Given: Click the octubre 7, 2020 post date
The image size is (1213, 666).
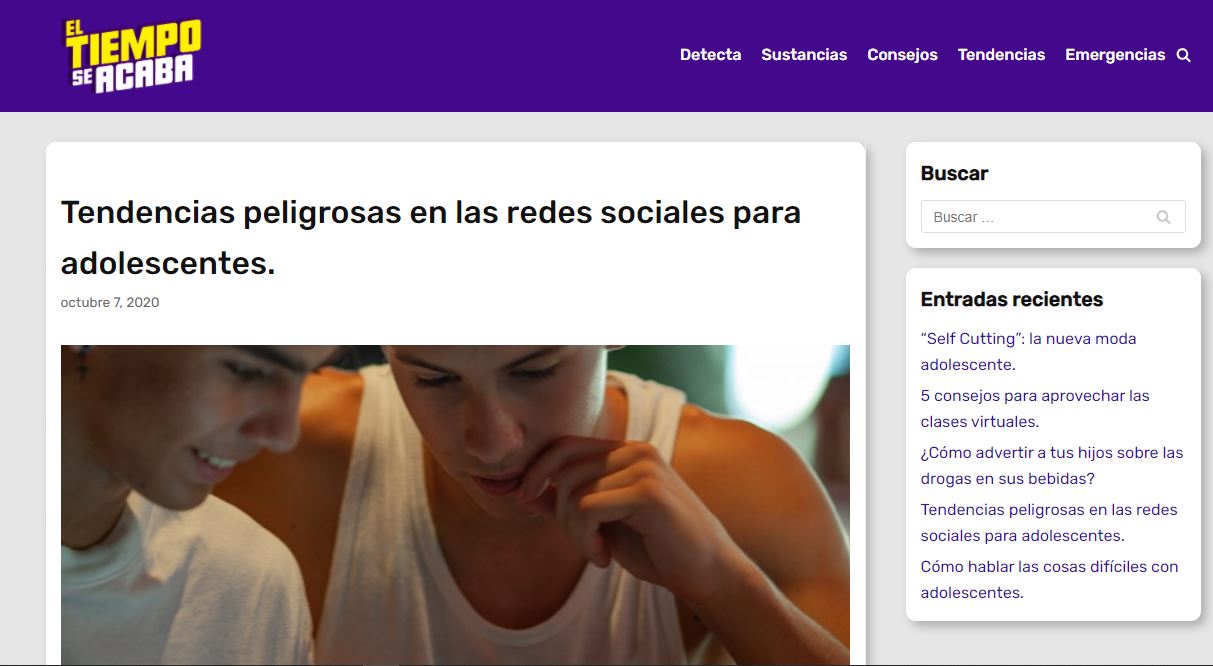Looking at the screenshot, I should pyautogui.click(x=110, y=302).
